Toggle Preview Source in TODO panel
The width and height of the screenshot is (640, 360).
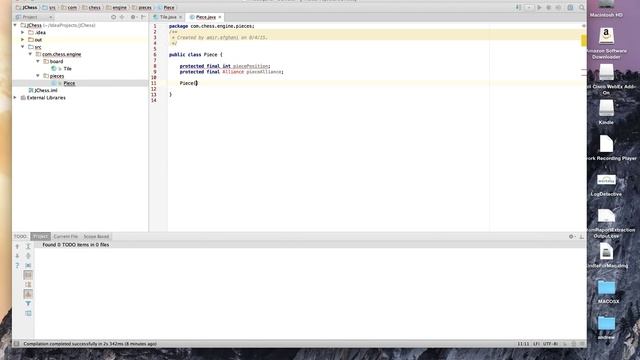click(x=28, y=313)
